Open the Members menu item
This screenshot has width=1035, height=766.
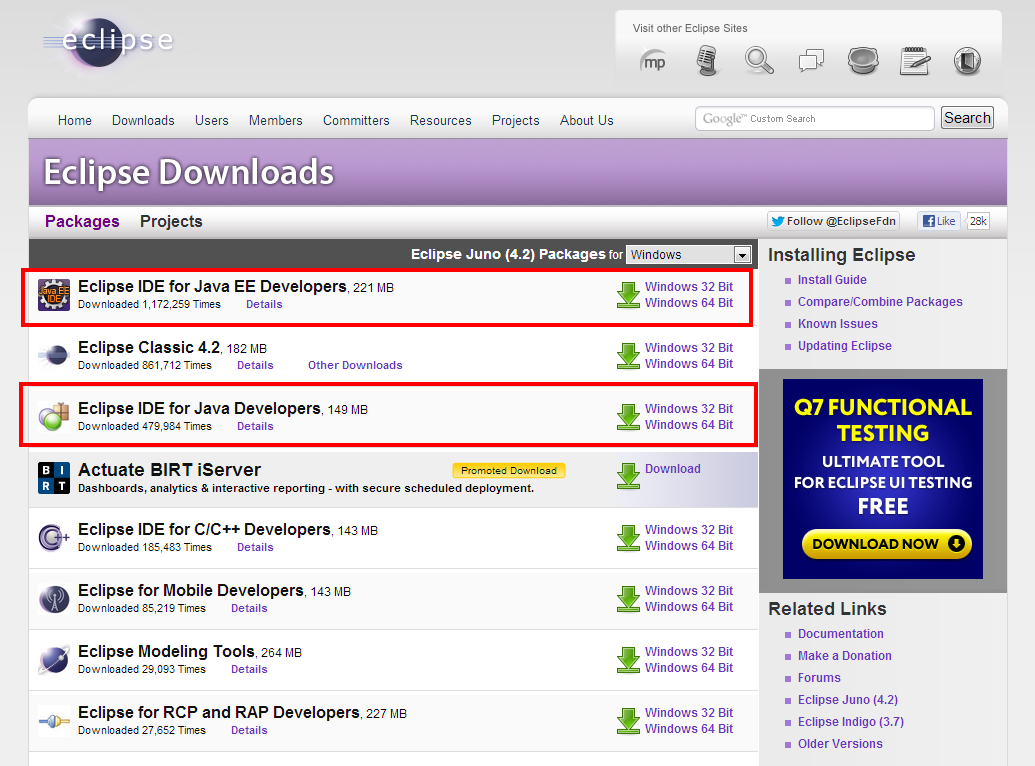[275, 120]
